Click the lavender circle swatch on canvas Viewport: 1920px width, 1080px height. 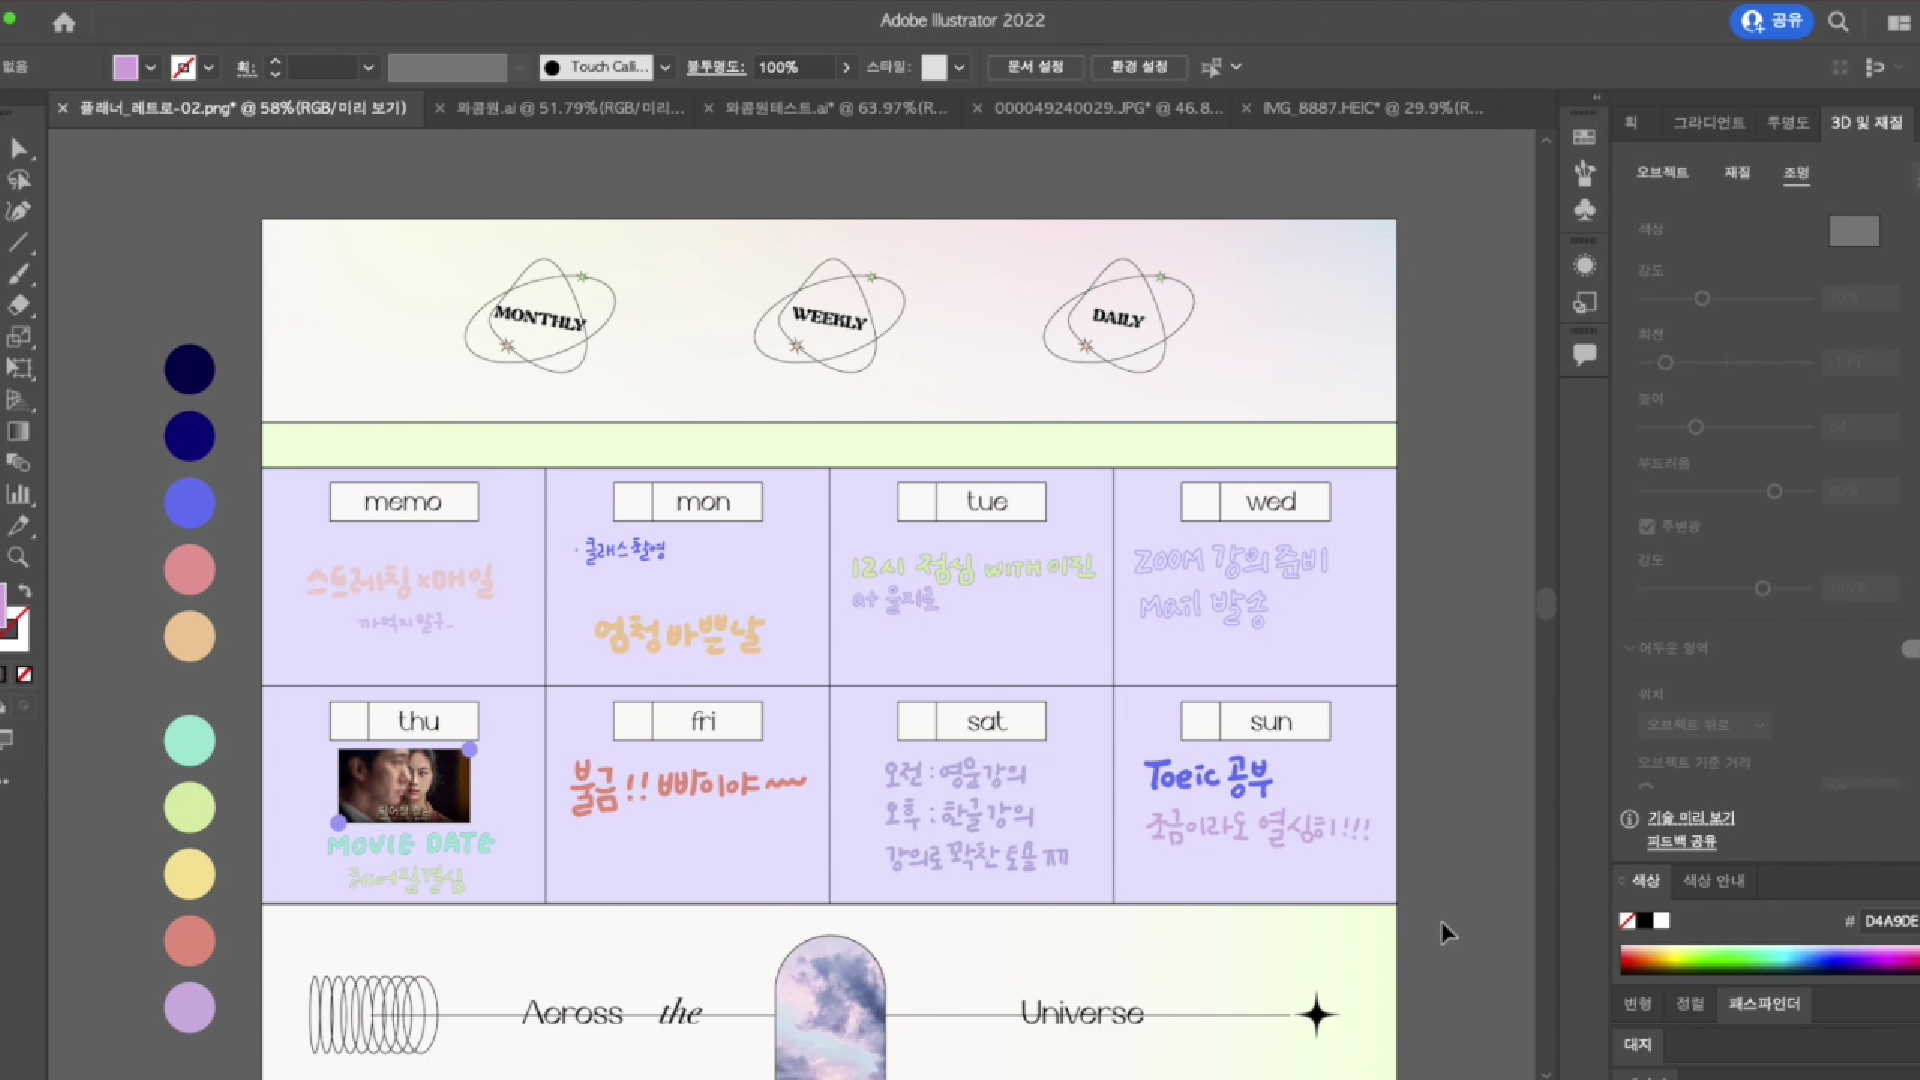click(x=189, y=1007)
